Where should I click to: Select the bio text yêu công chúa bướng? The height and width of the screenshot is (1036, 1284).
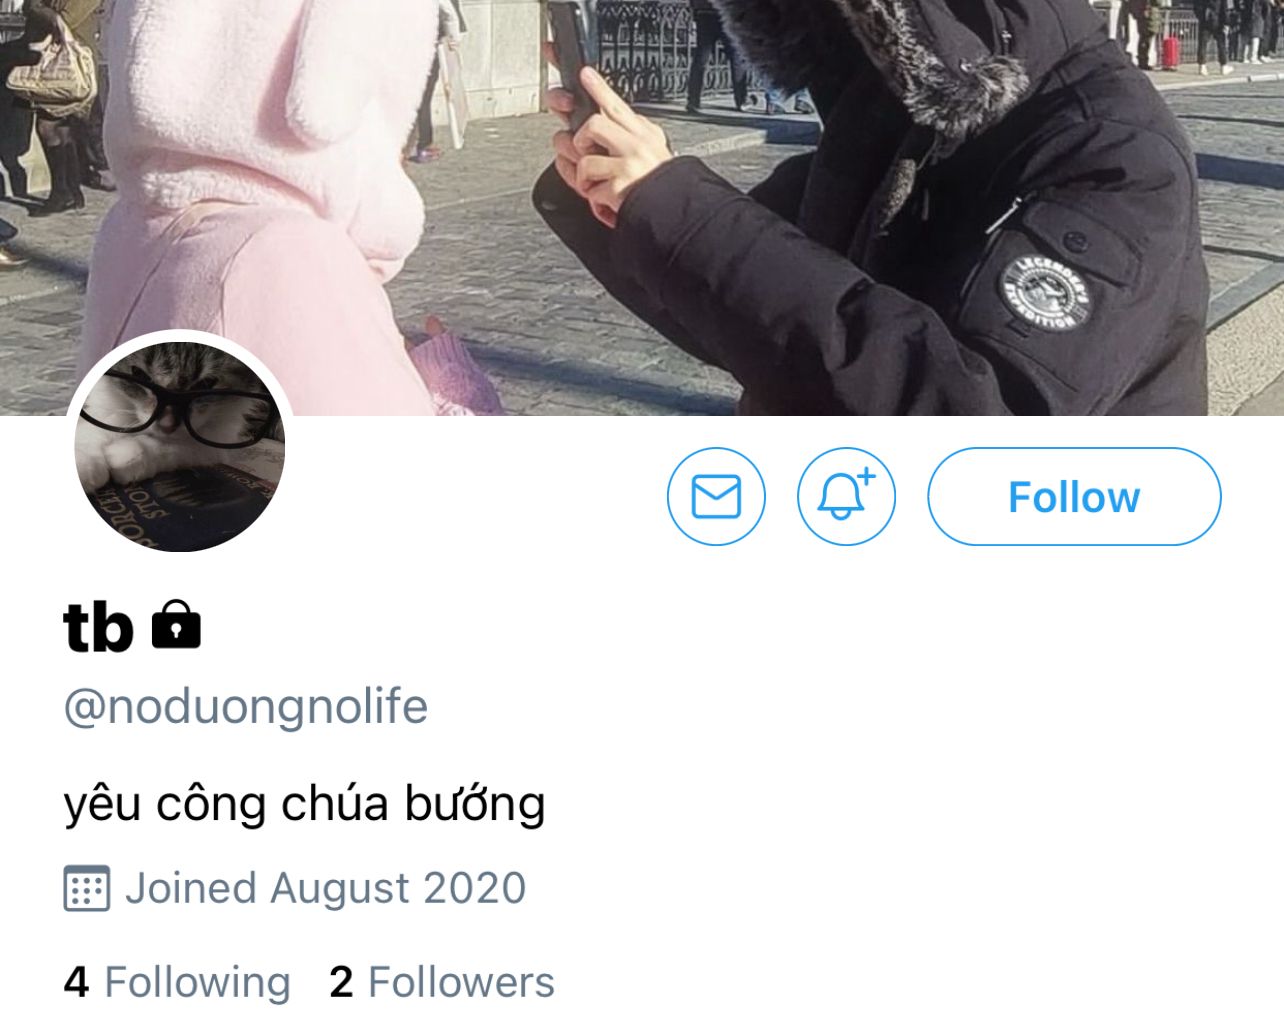tap(304, 804)
